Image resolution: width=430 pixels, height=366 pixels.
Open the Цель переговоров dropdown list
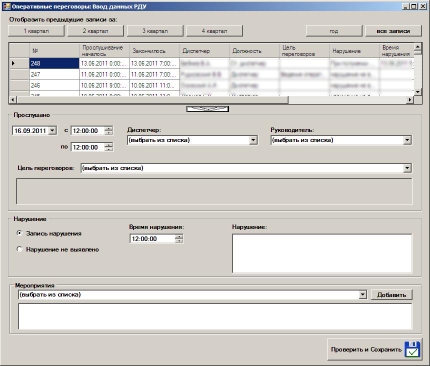(407, 168)
